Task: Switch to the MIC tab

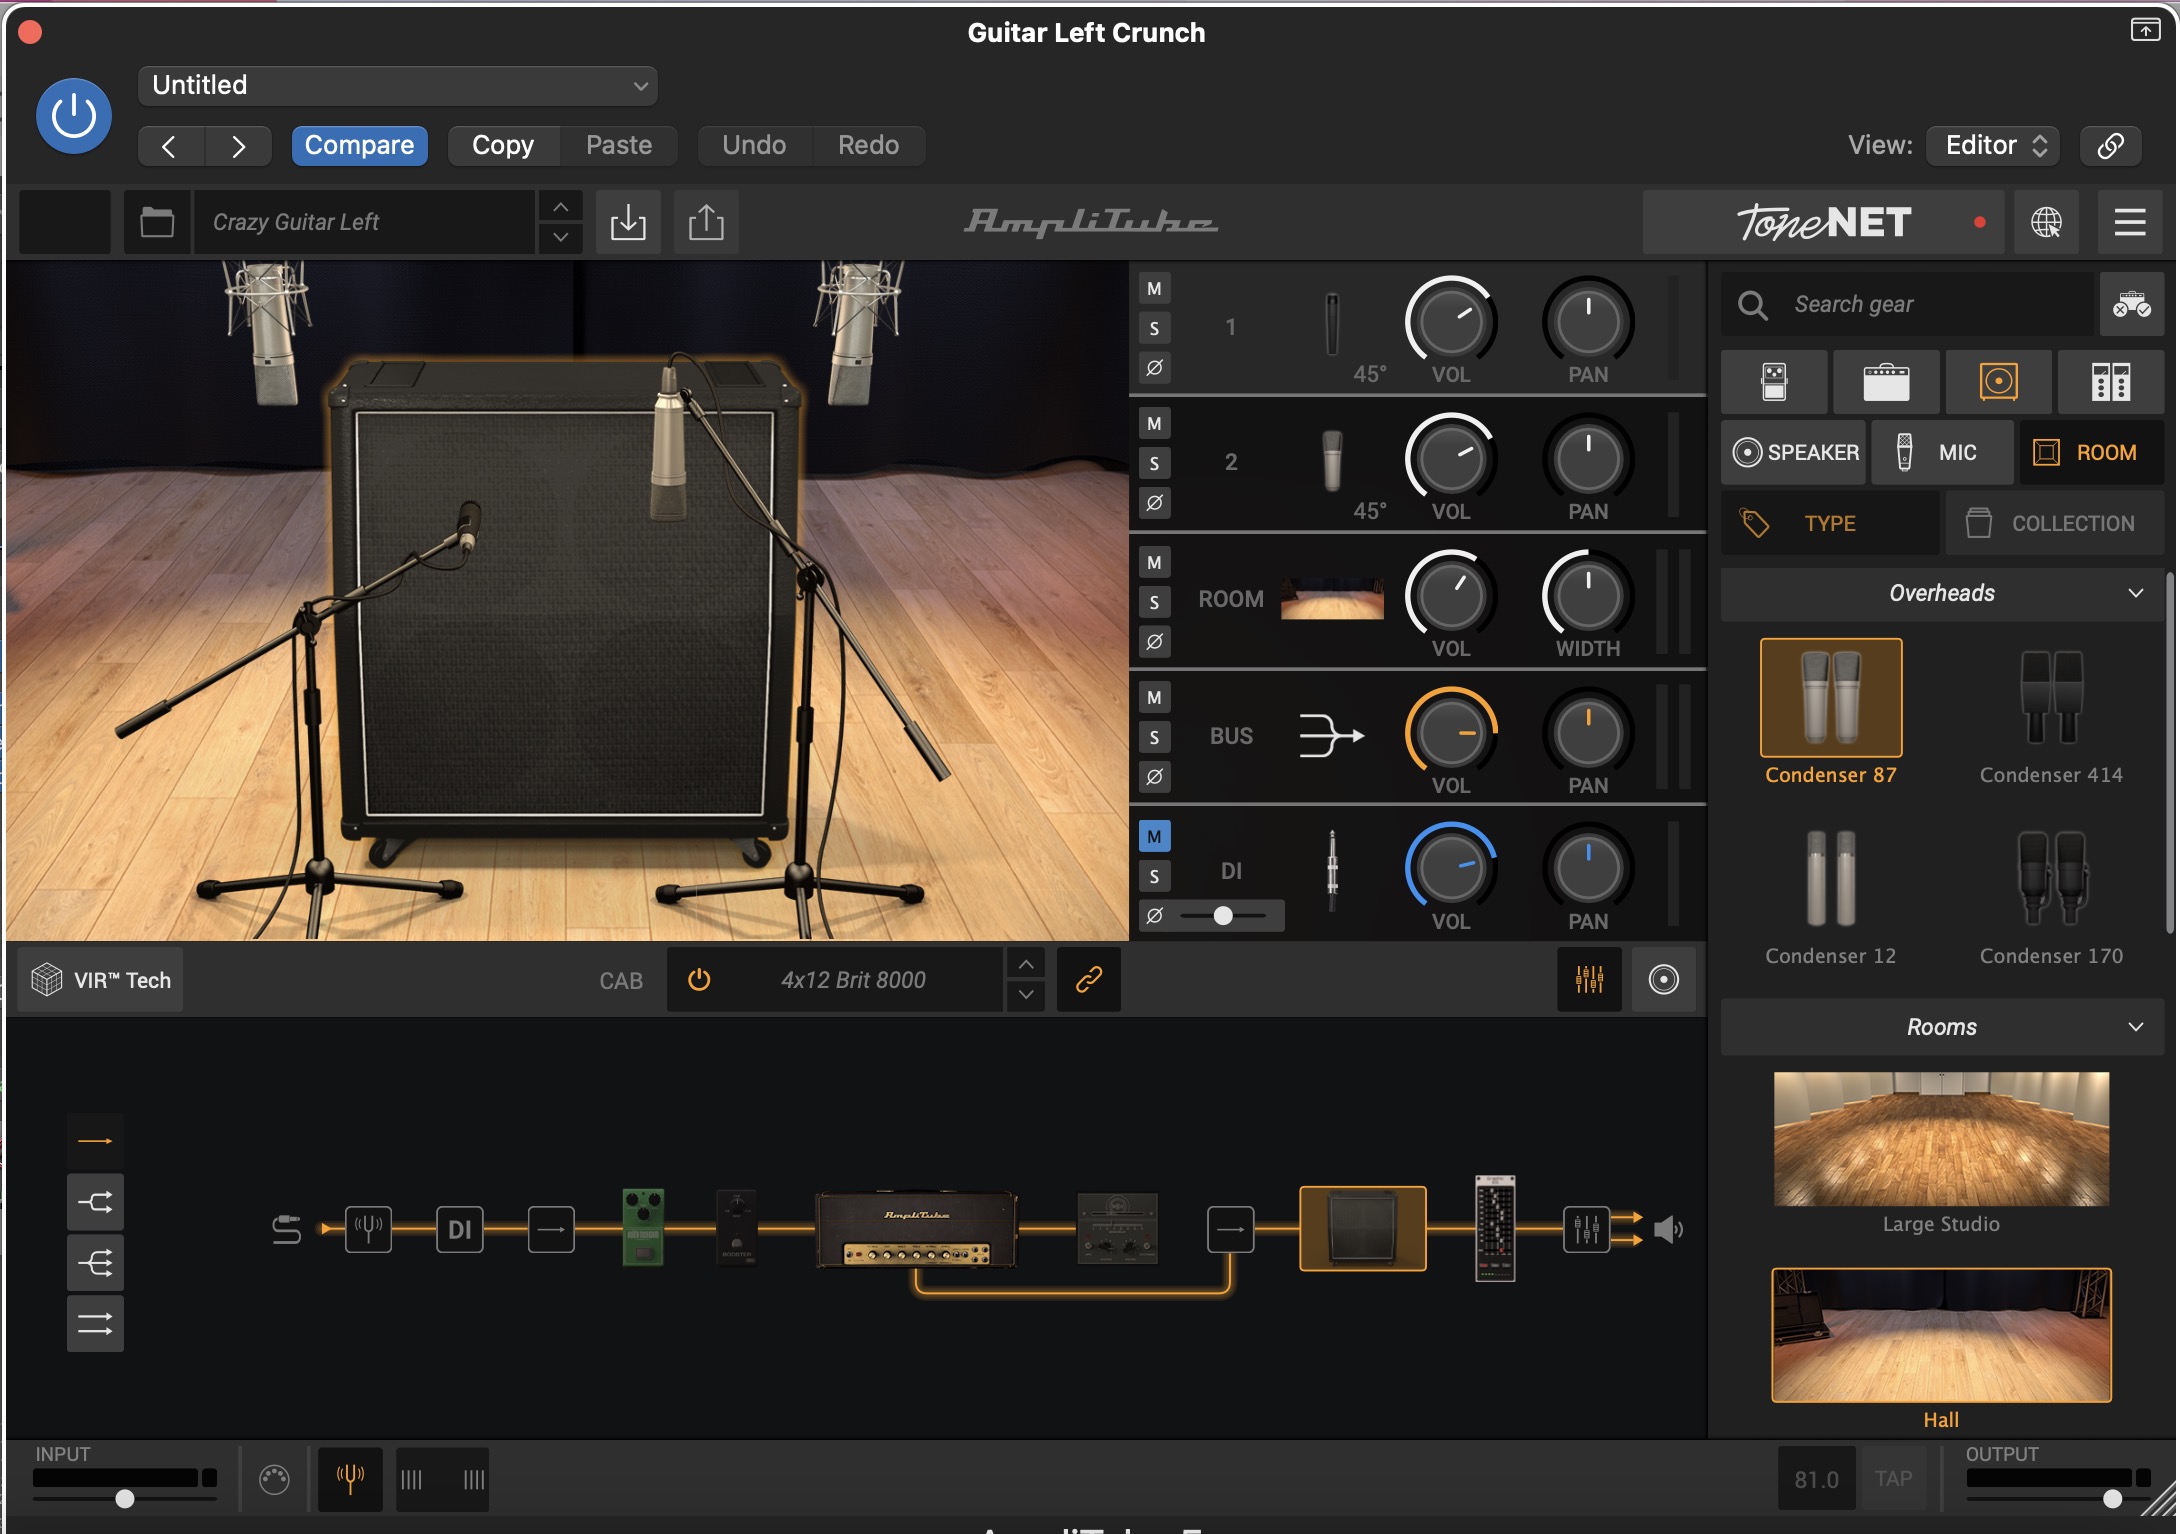Action: pos(1942,453)
